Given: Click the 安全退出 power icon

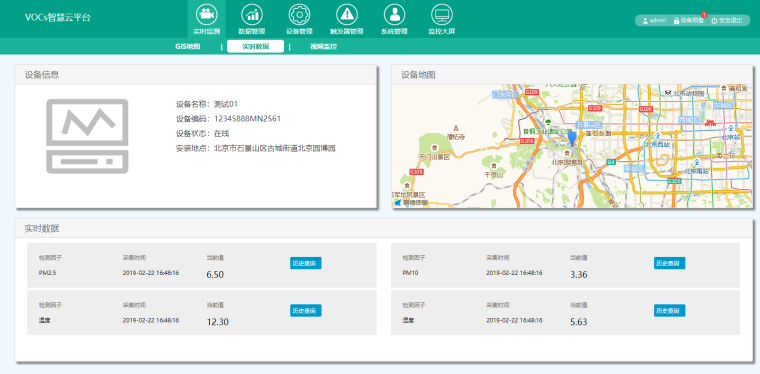Looking at the screenshot, I should [714, 21].
